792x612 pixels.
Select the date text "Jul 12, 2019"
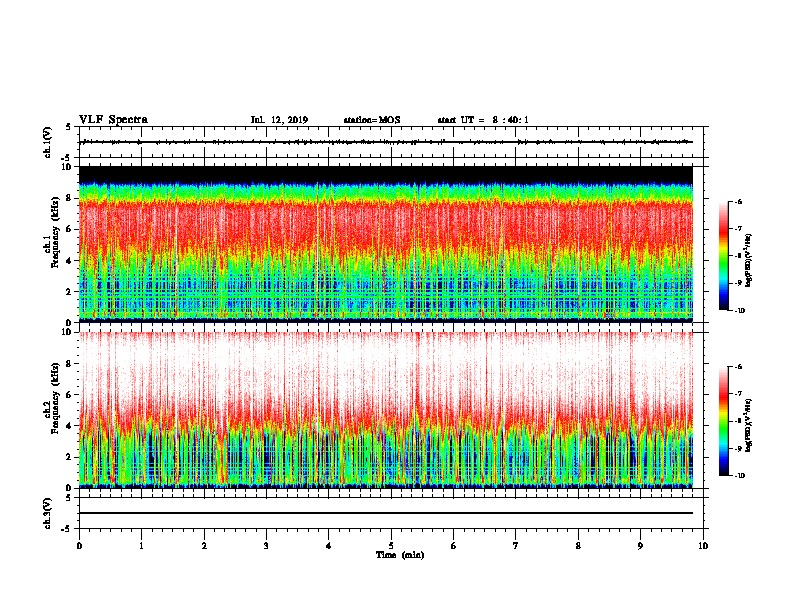click(x=279, y=120)
